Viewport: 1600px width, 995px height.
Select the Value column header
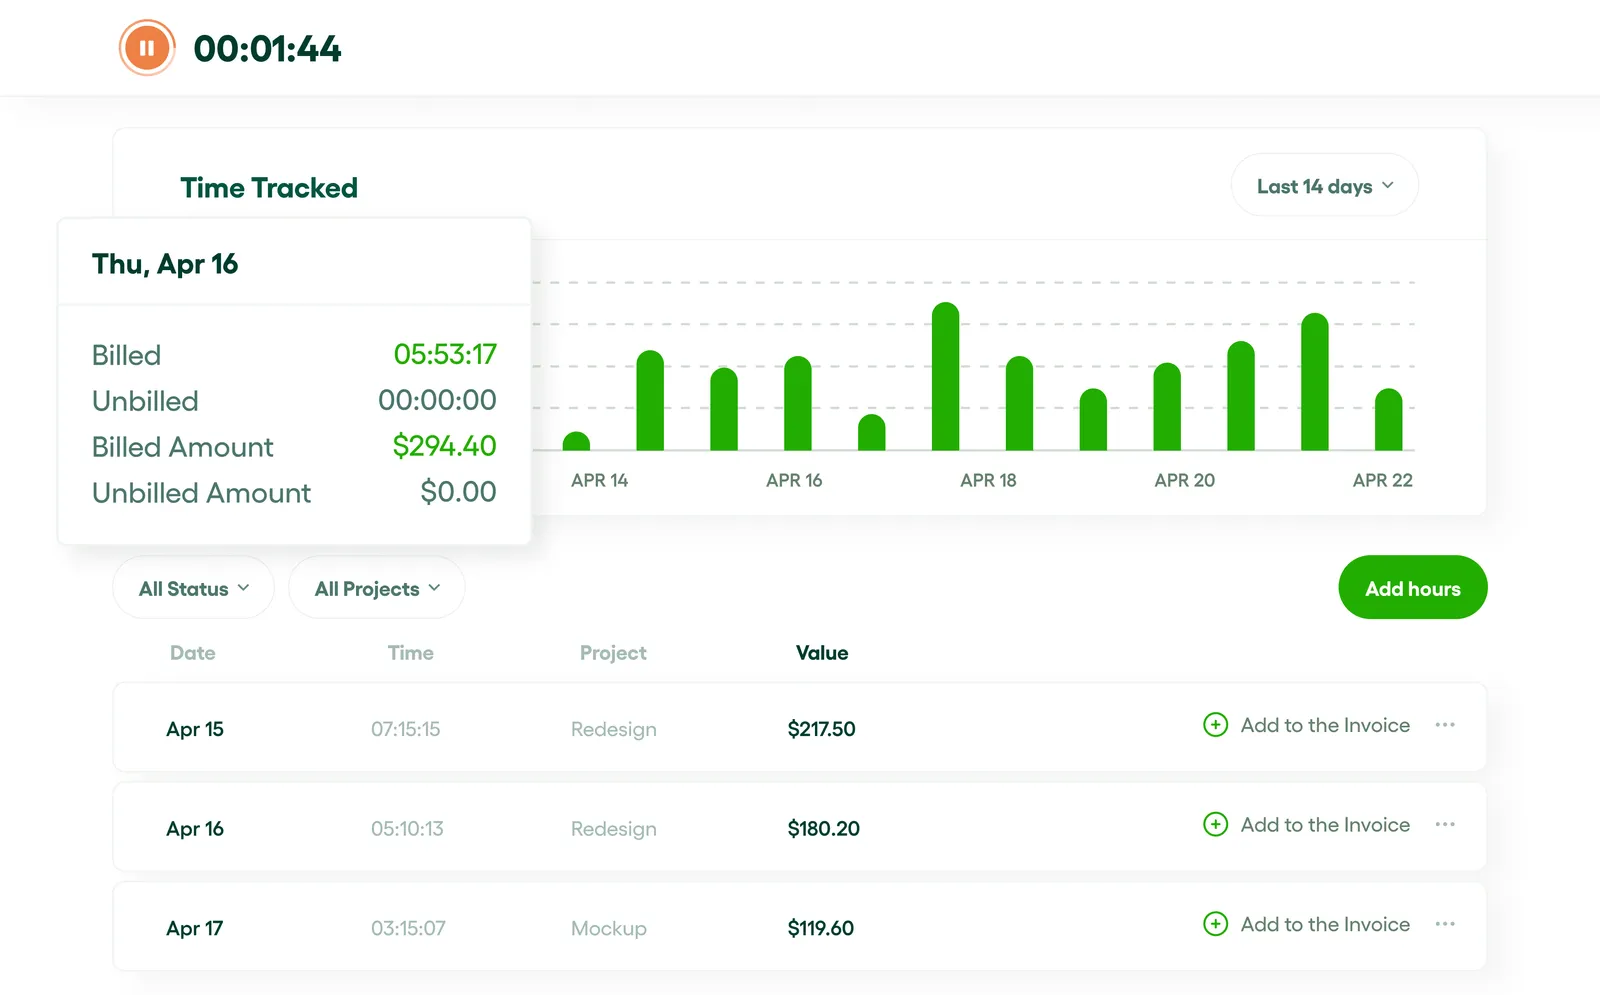(822, 652)
